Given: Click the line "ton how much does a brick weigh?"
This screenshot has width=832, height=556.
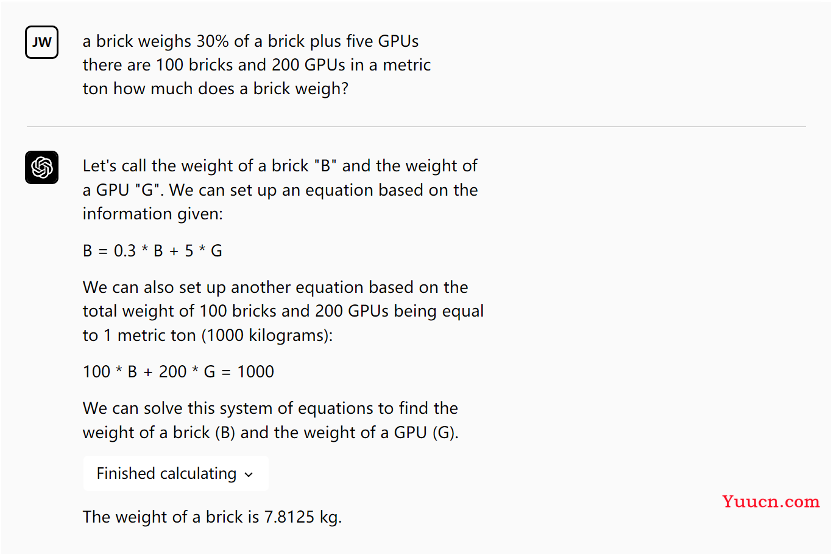Looking at the screenshot, I should click(216, 88).
